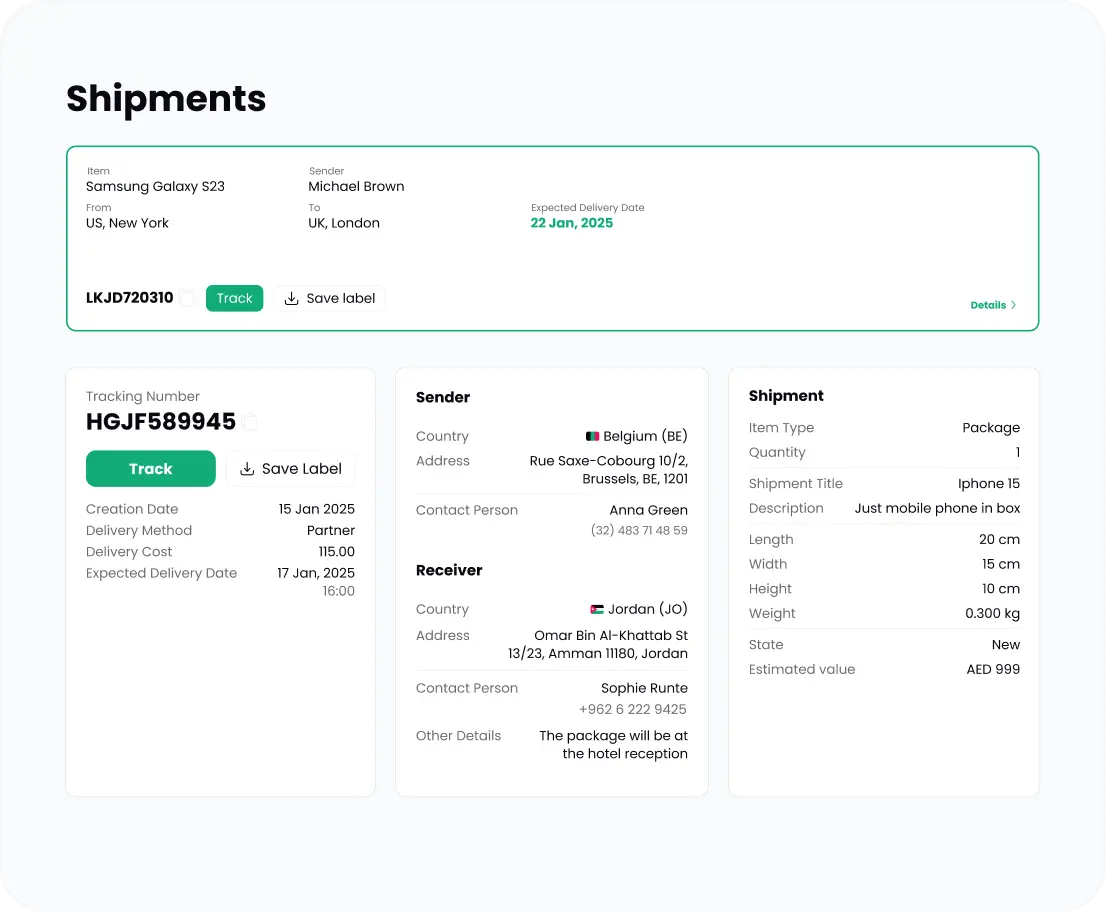Viewport: 1106px width, 912px height.
Task: Copy the LKJD720310 tracking code
Action: (x=186, y=298)
